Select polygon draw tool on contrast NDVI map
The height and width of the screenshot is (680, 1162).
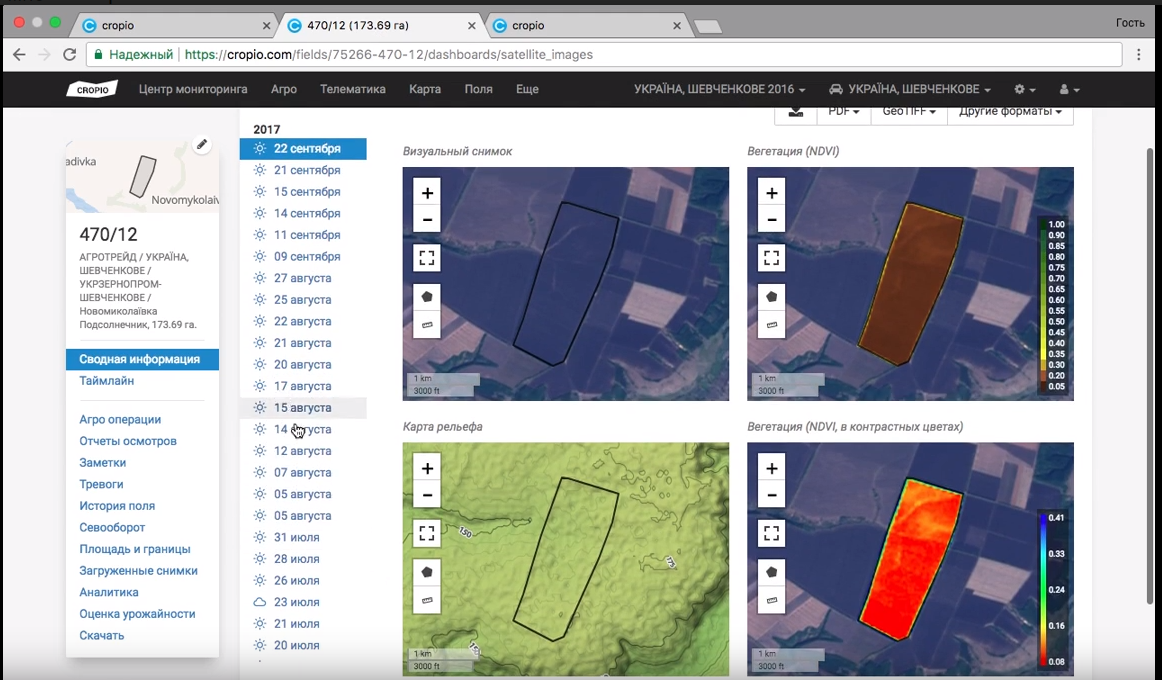pyautogui.click(x=771, y=572)
